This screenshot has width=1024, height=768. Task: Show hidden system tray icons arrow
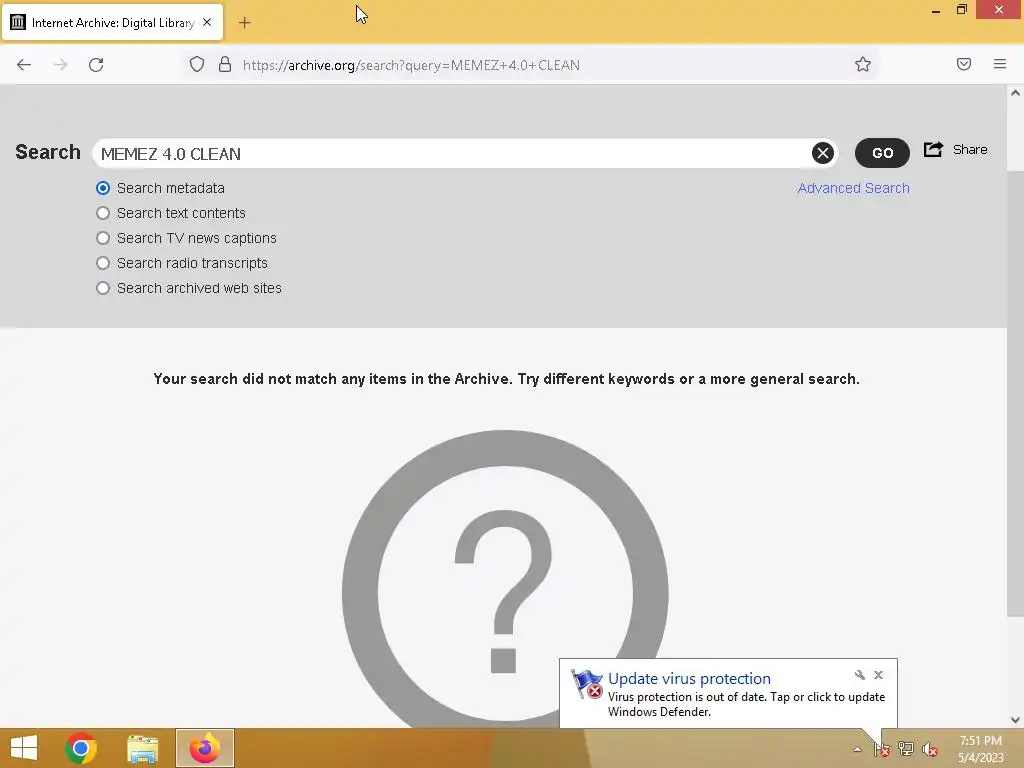click(x=857, y=749)
